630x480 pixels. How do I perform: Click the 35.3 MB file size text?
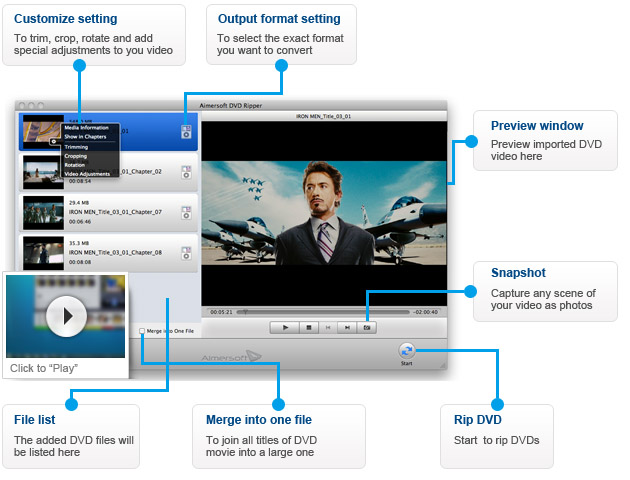[x=79, y=243]
